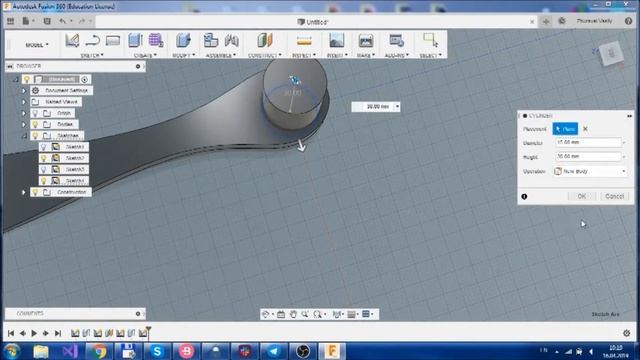Confirm cylinder with OK button
Screen dimensions: 640x360
coord(582,196)
